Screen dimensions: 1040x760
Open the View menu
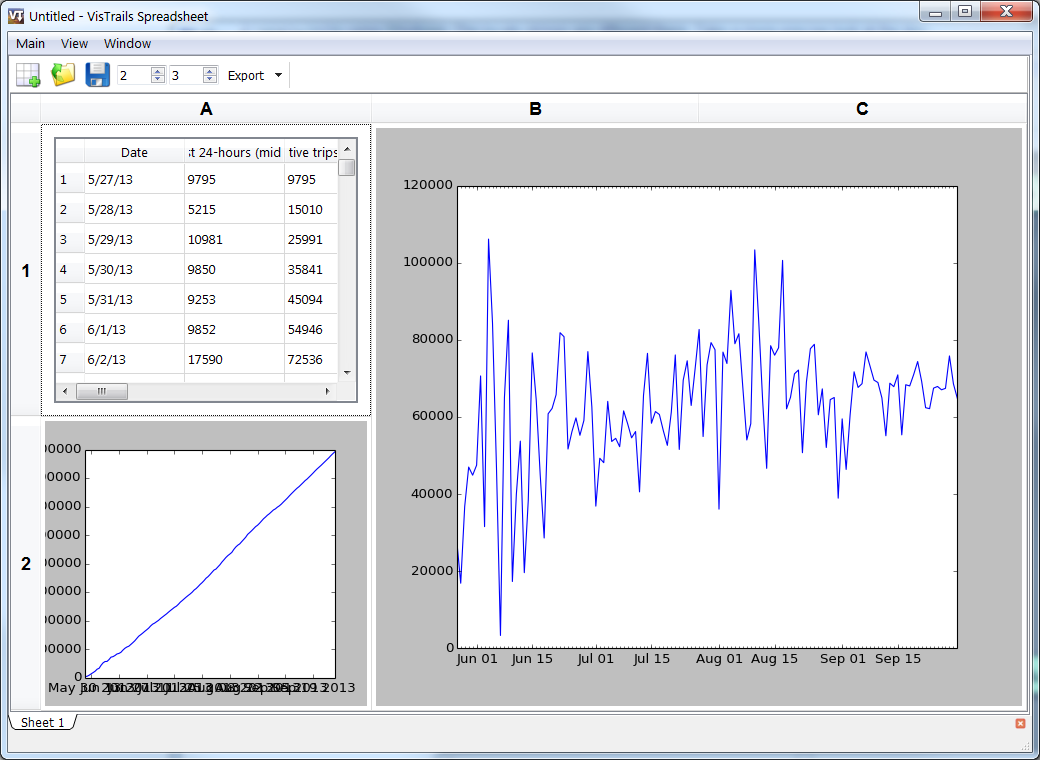click(x=74, y=43)
